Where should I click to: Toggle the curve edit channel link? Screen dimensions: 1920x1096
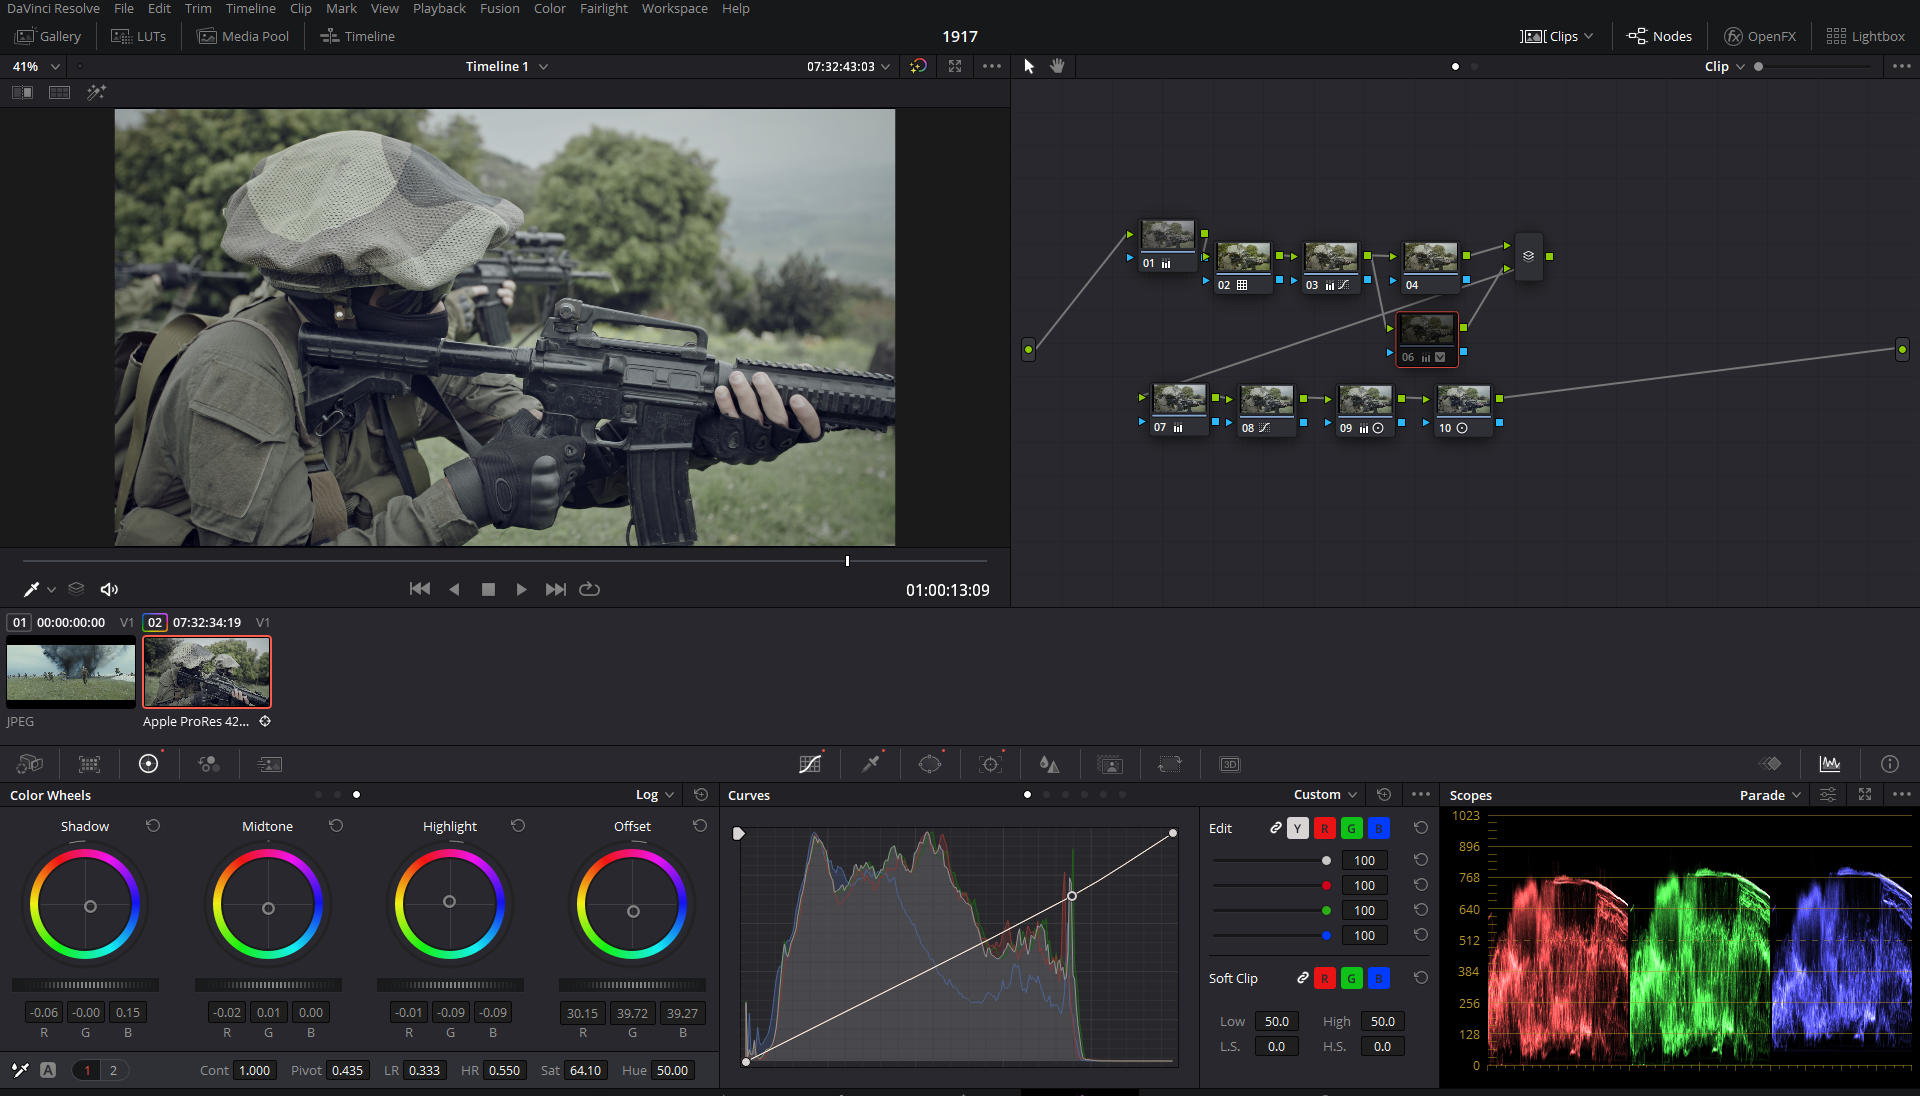(1276, 828)
